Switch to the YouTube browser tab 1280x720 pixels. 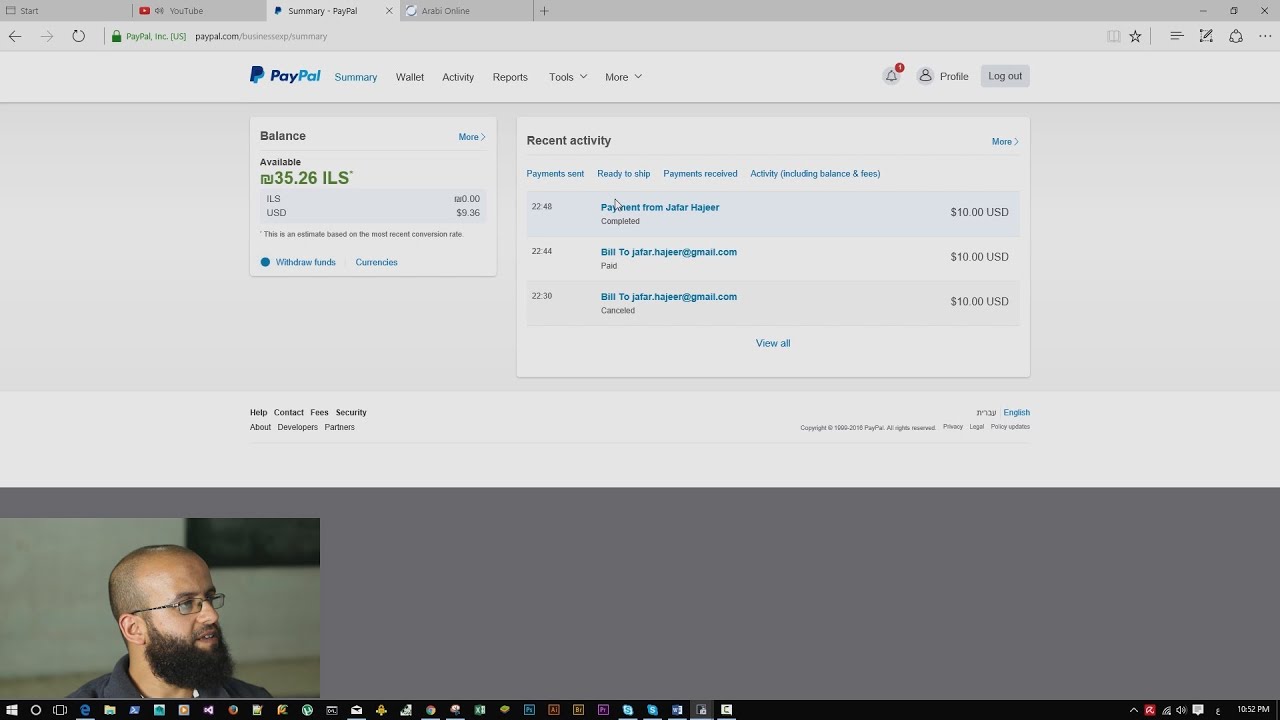tap(200, 11)
